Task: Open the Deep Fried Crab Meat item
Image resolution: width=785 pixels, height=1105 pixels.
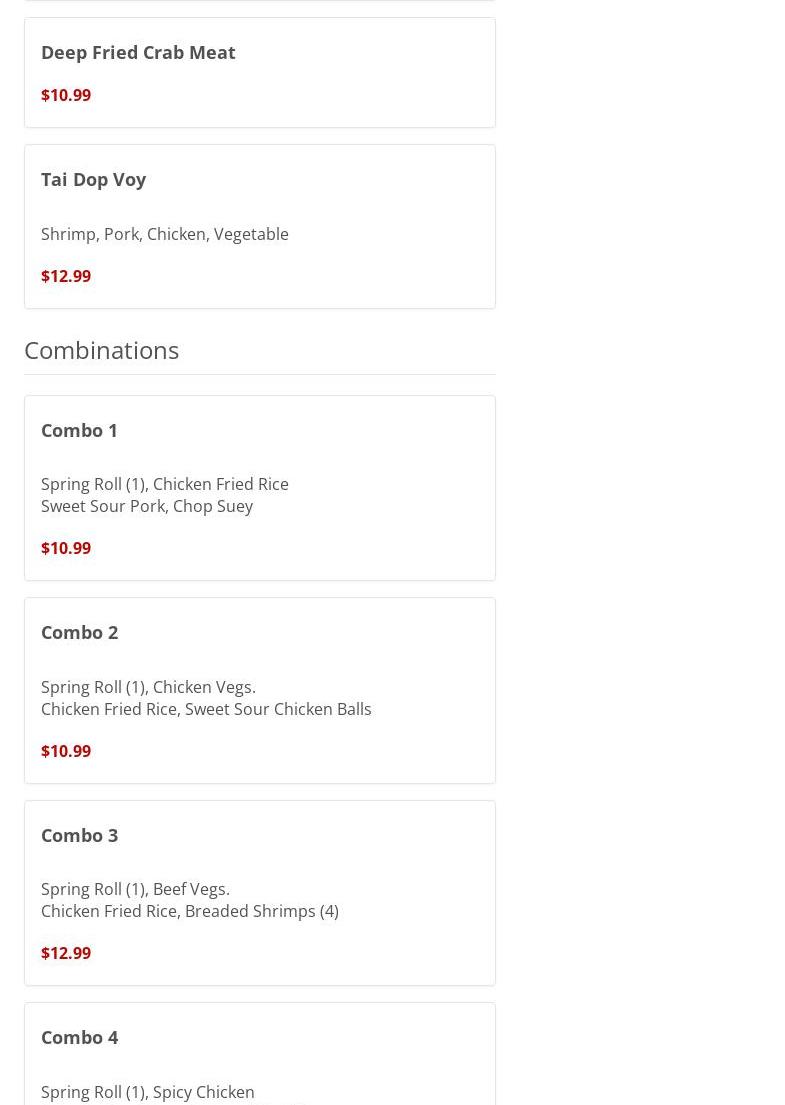Action: (x=138, y=52)
